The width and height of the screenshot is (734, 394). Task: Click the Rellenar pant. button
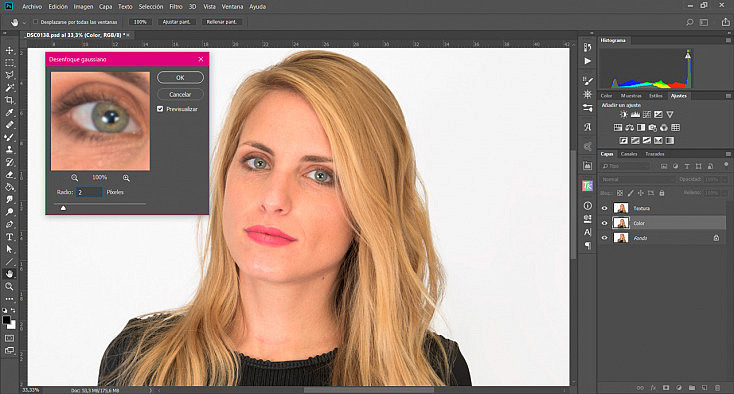221,22
